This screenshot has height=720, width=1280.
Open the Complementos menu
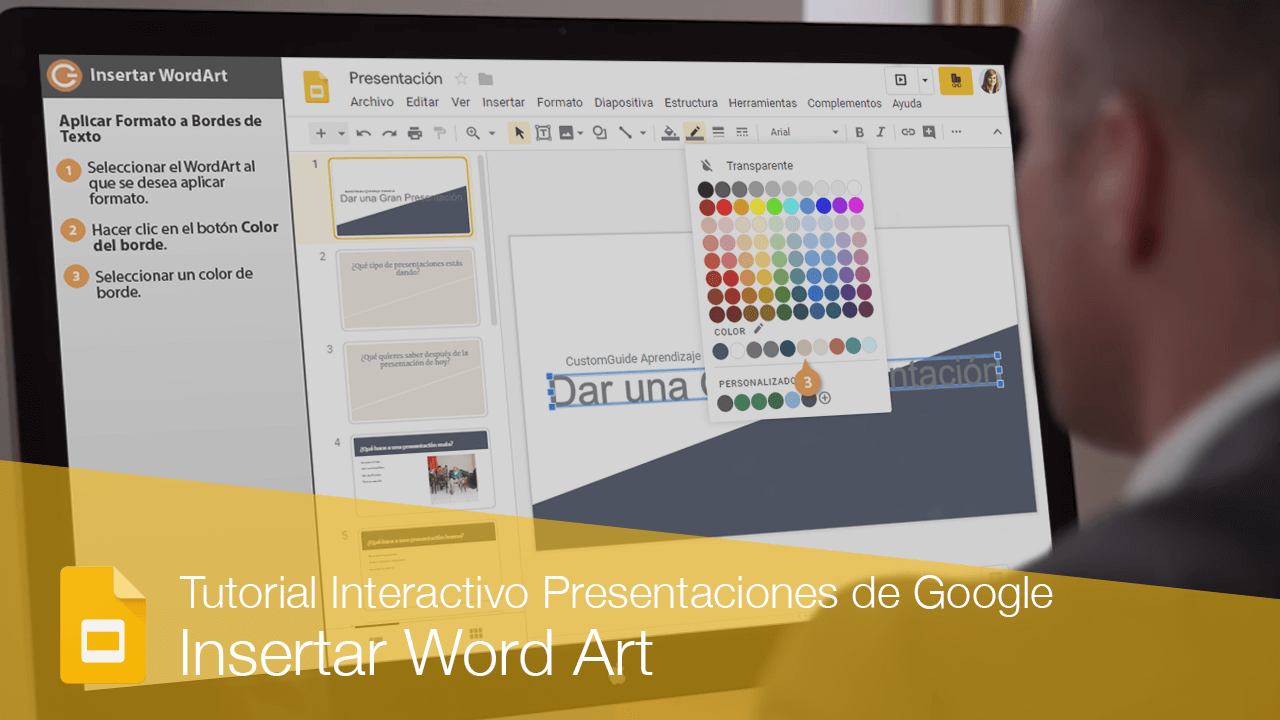point(844,103)
